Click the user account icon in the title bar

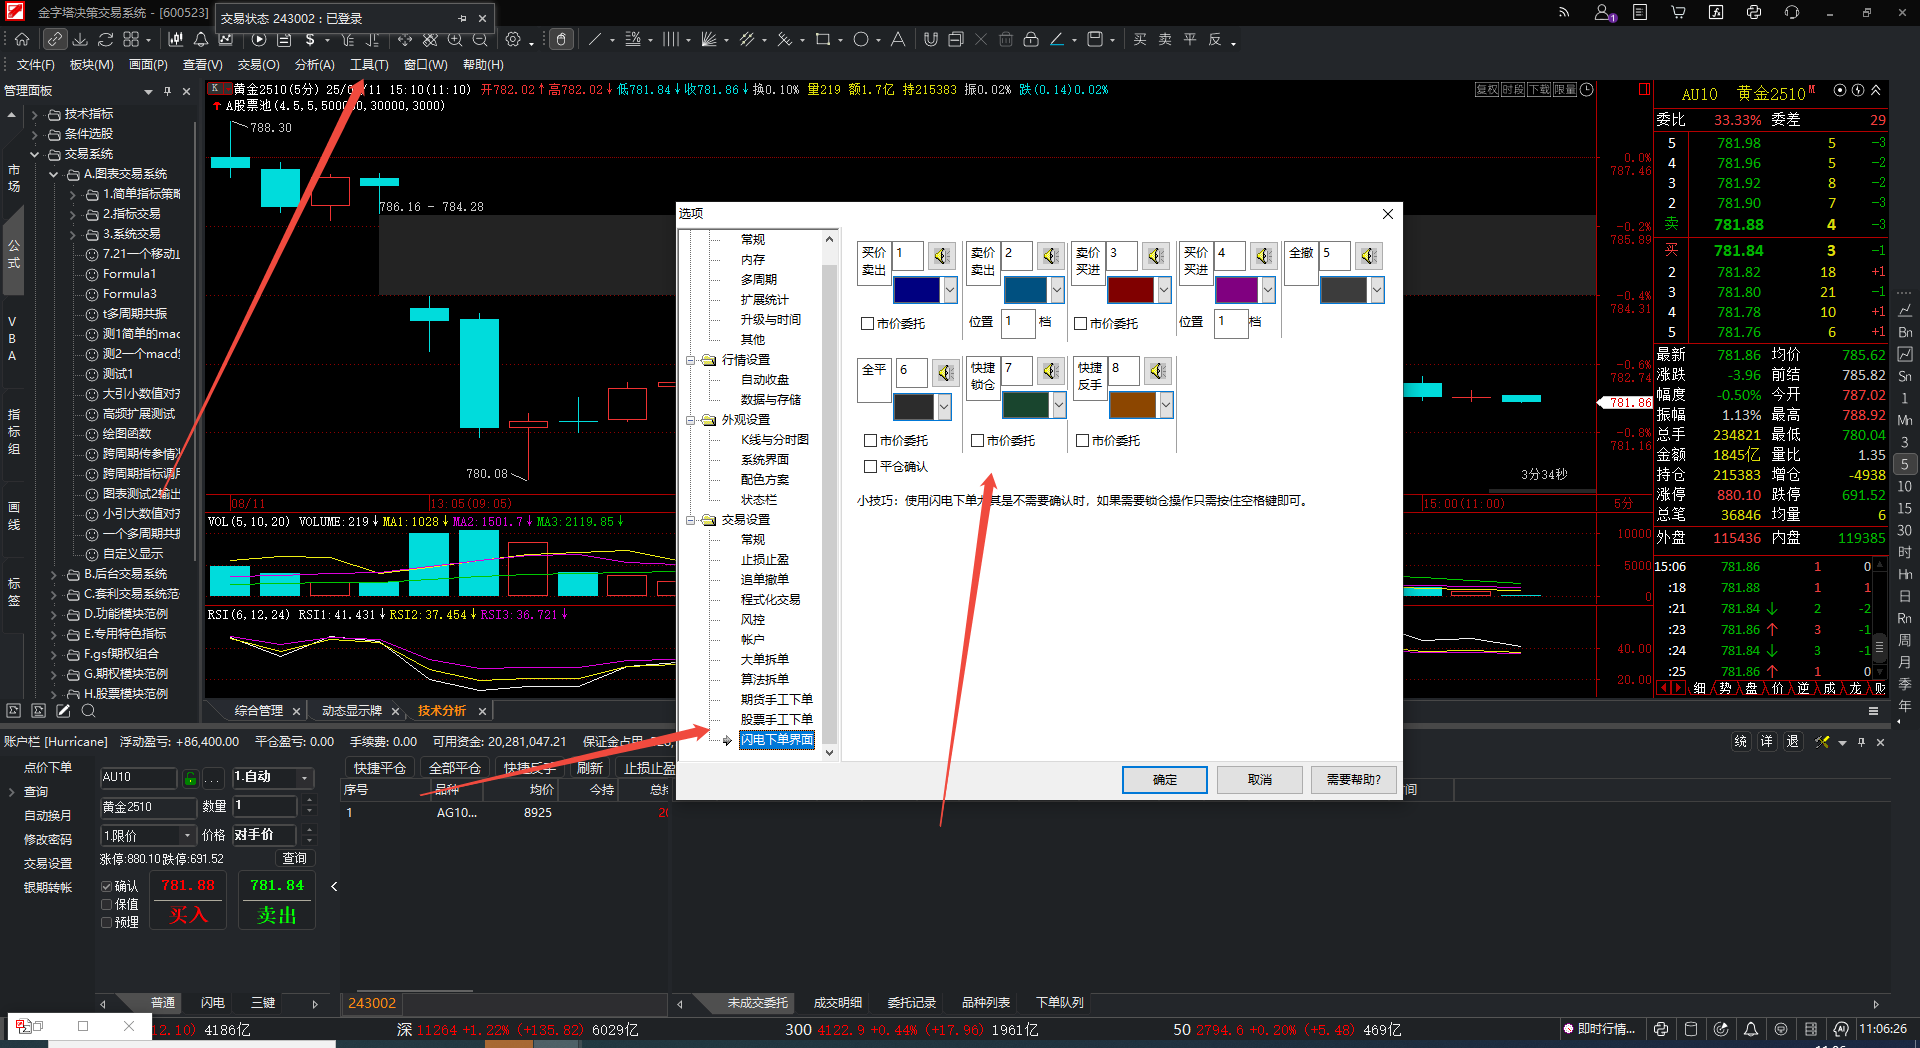(x=1603, y=12)
